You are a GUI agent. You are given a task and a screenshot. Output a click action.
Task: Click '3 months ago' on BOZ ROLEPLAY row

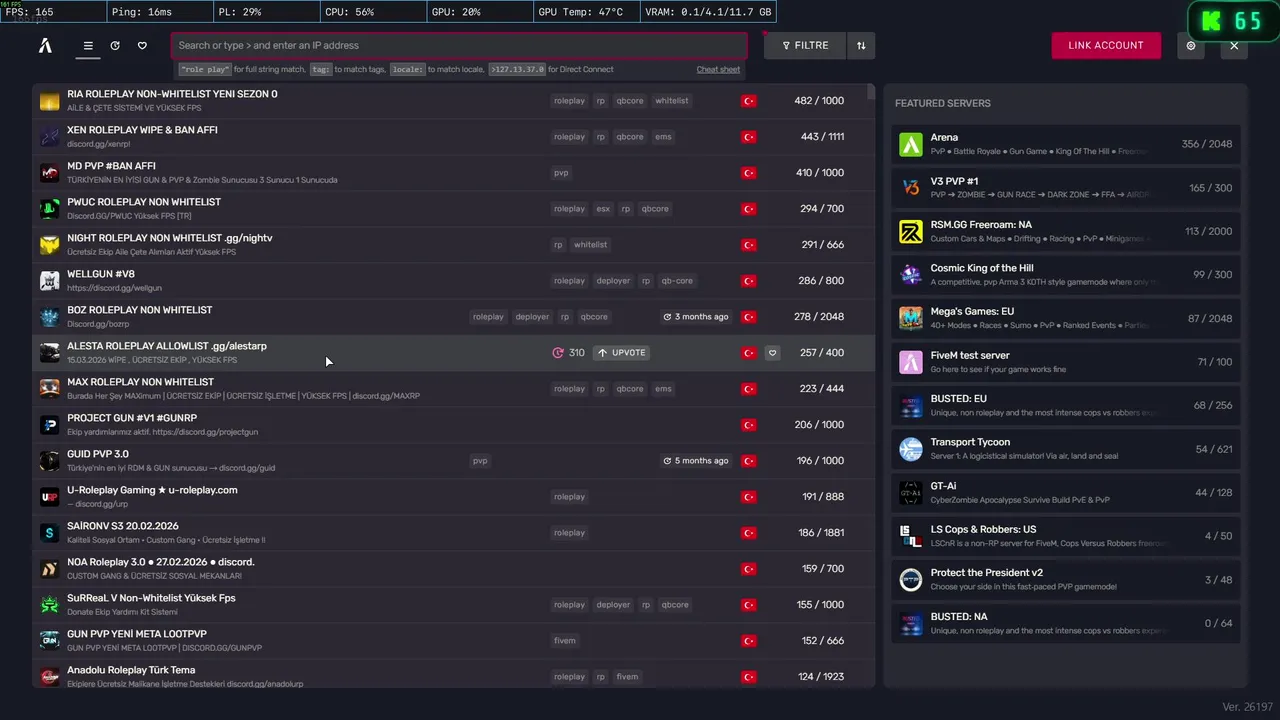pyautogui.click(x=695, y=317)
